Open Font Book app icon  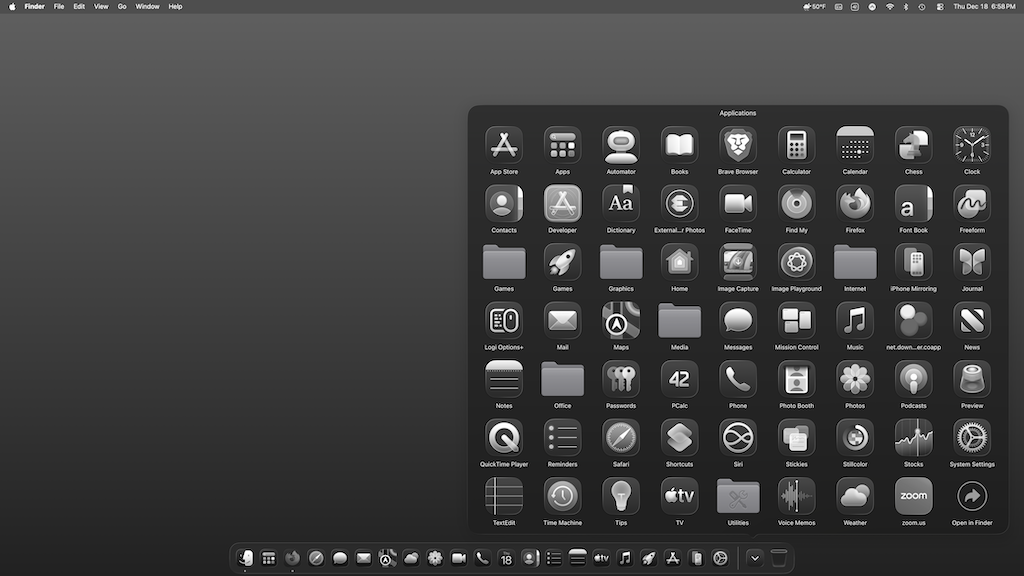pyautogui.click(x=913, y=204)
